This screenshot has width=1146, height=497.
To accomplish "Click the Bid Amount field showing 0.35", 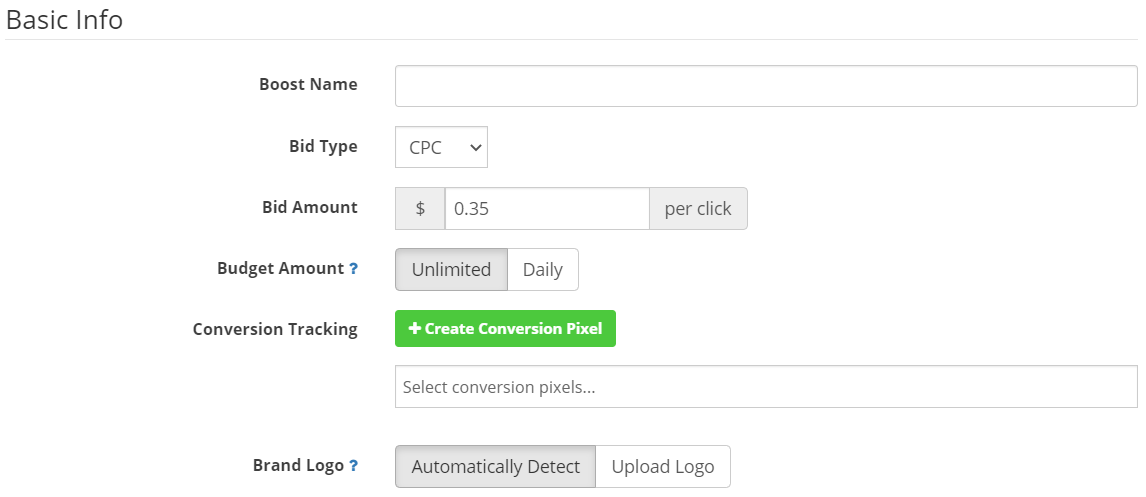I will click(547, 209).
